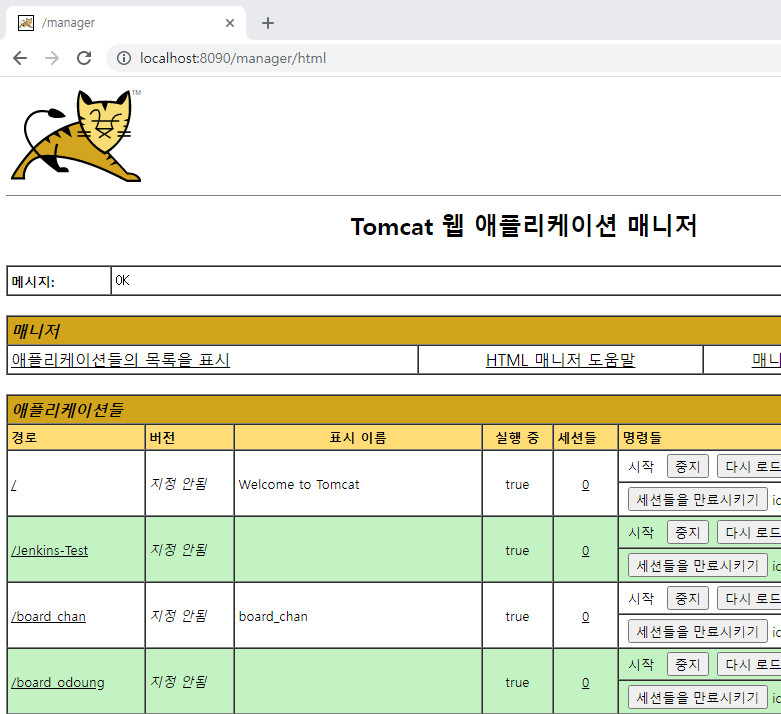Open the /board_chan application path
This screenshot has width=781, height=714.
(48, 616)
